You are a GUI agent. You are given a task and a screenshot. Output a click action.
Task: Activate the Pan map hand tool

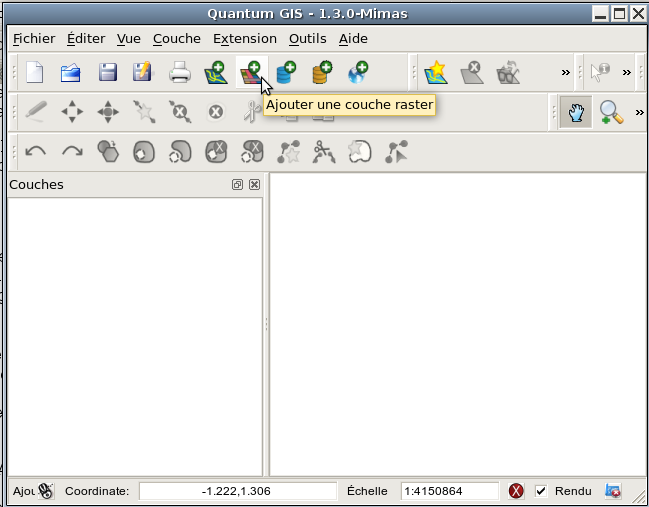576,112
